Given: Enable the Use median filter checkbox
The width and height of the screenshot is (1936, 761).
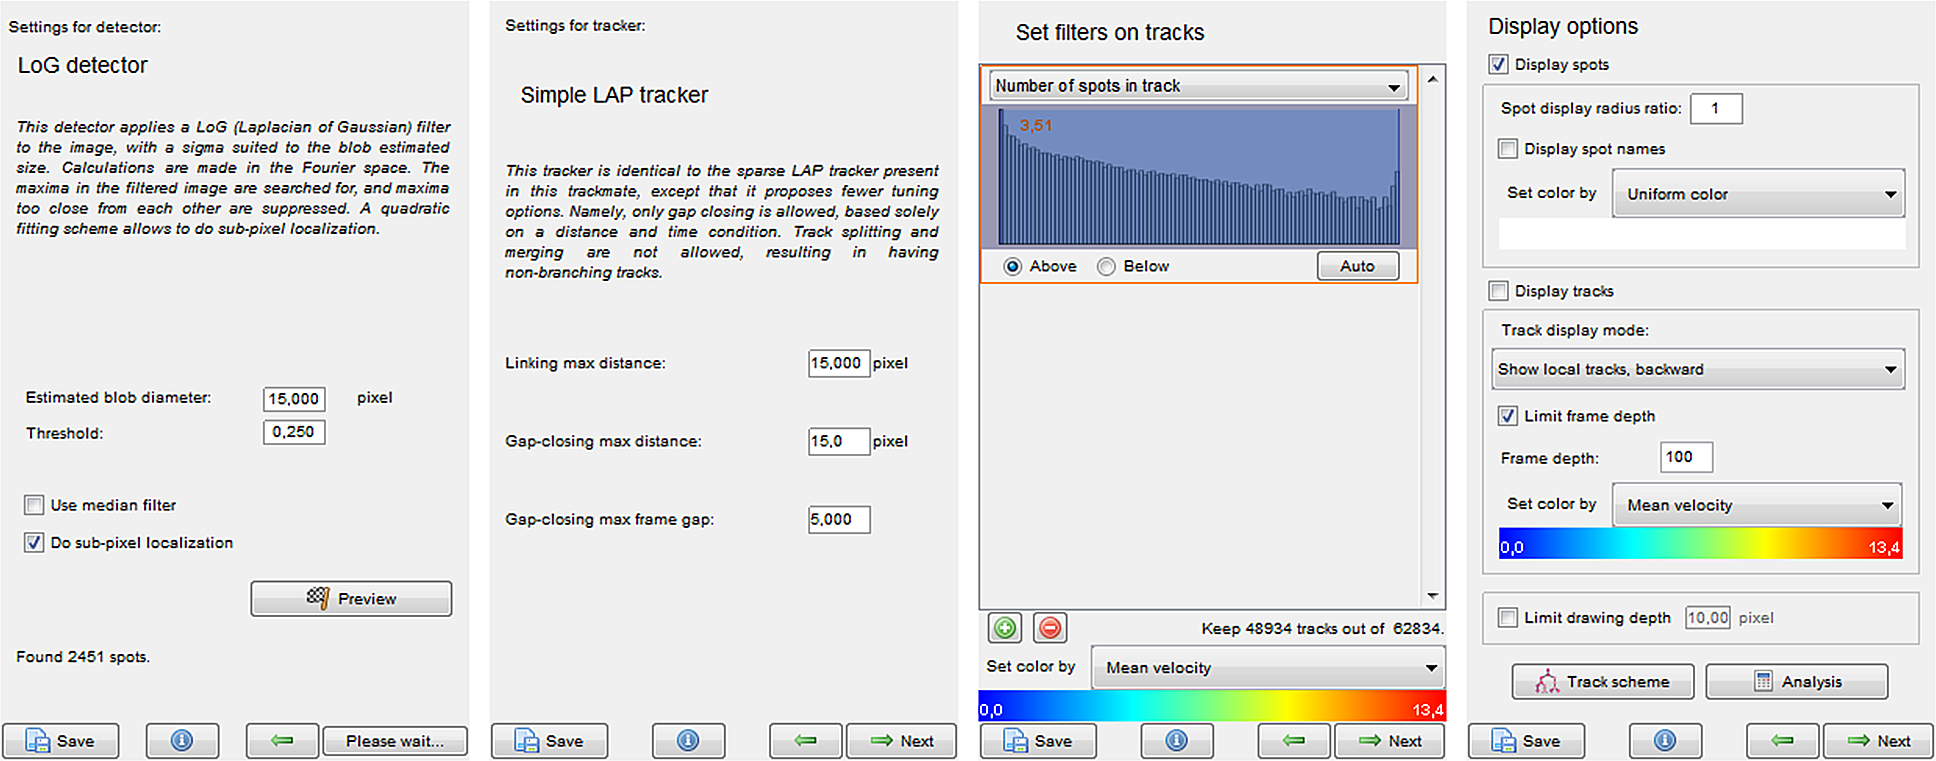Looking at the screenshot, I should point(35,505).
